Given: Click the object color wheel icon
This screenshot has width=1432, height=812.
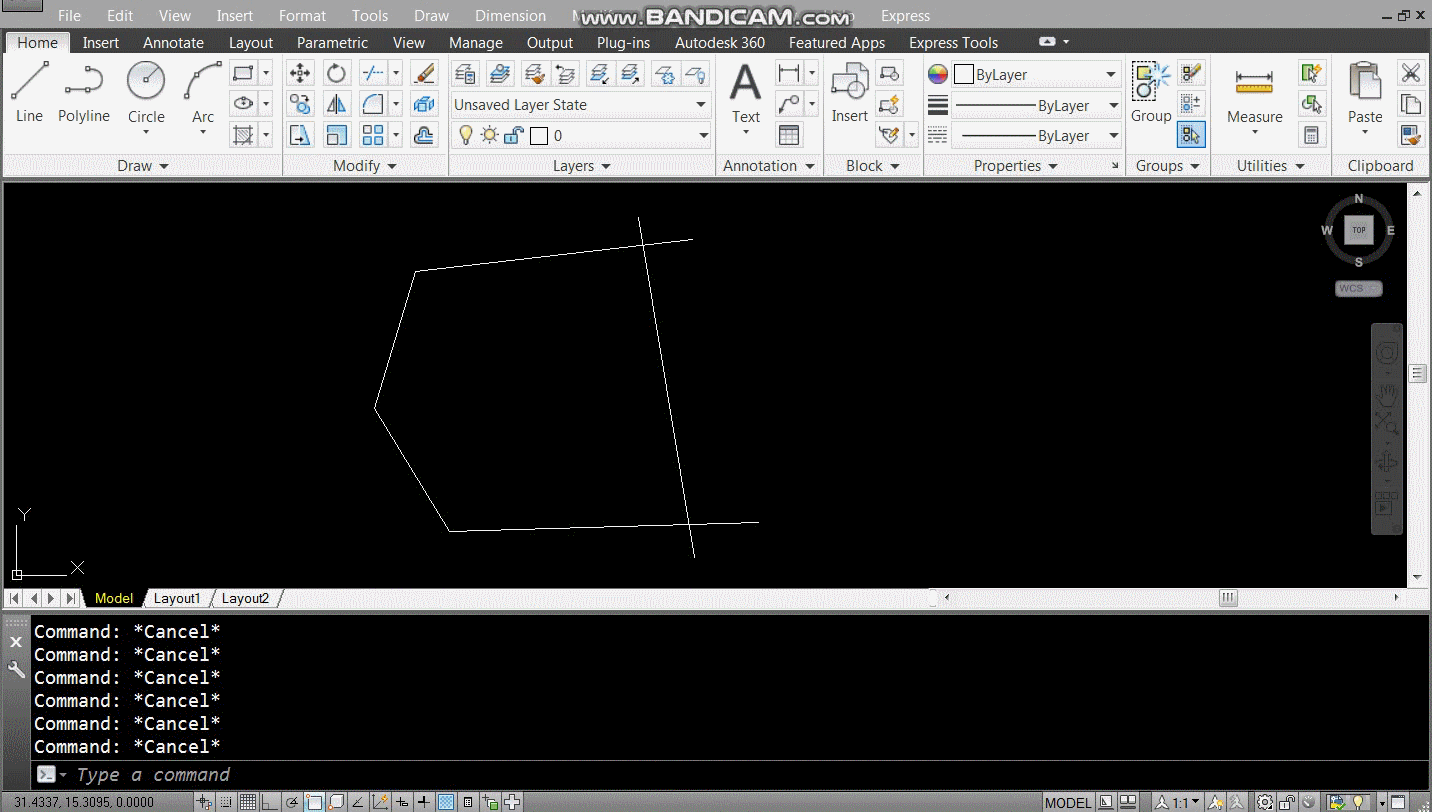Looking at the screenshot, I should click(937, 74).
